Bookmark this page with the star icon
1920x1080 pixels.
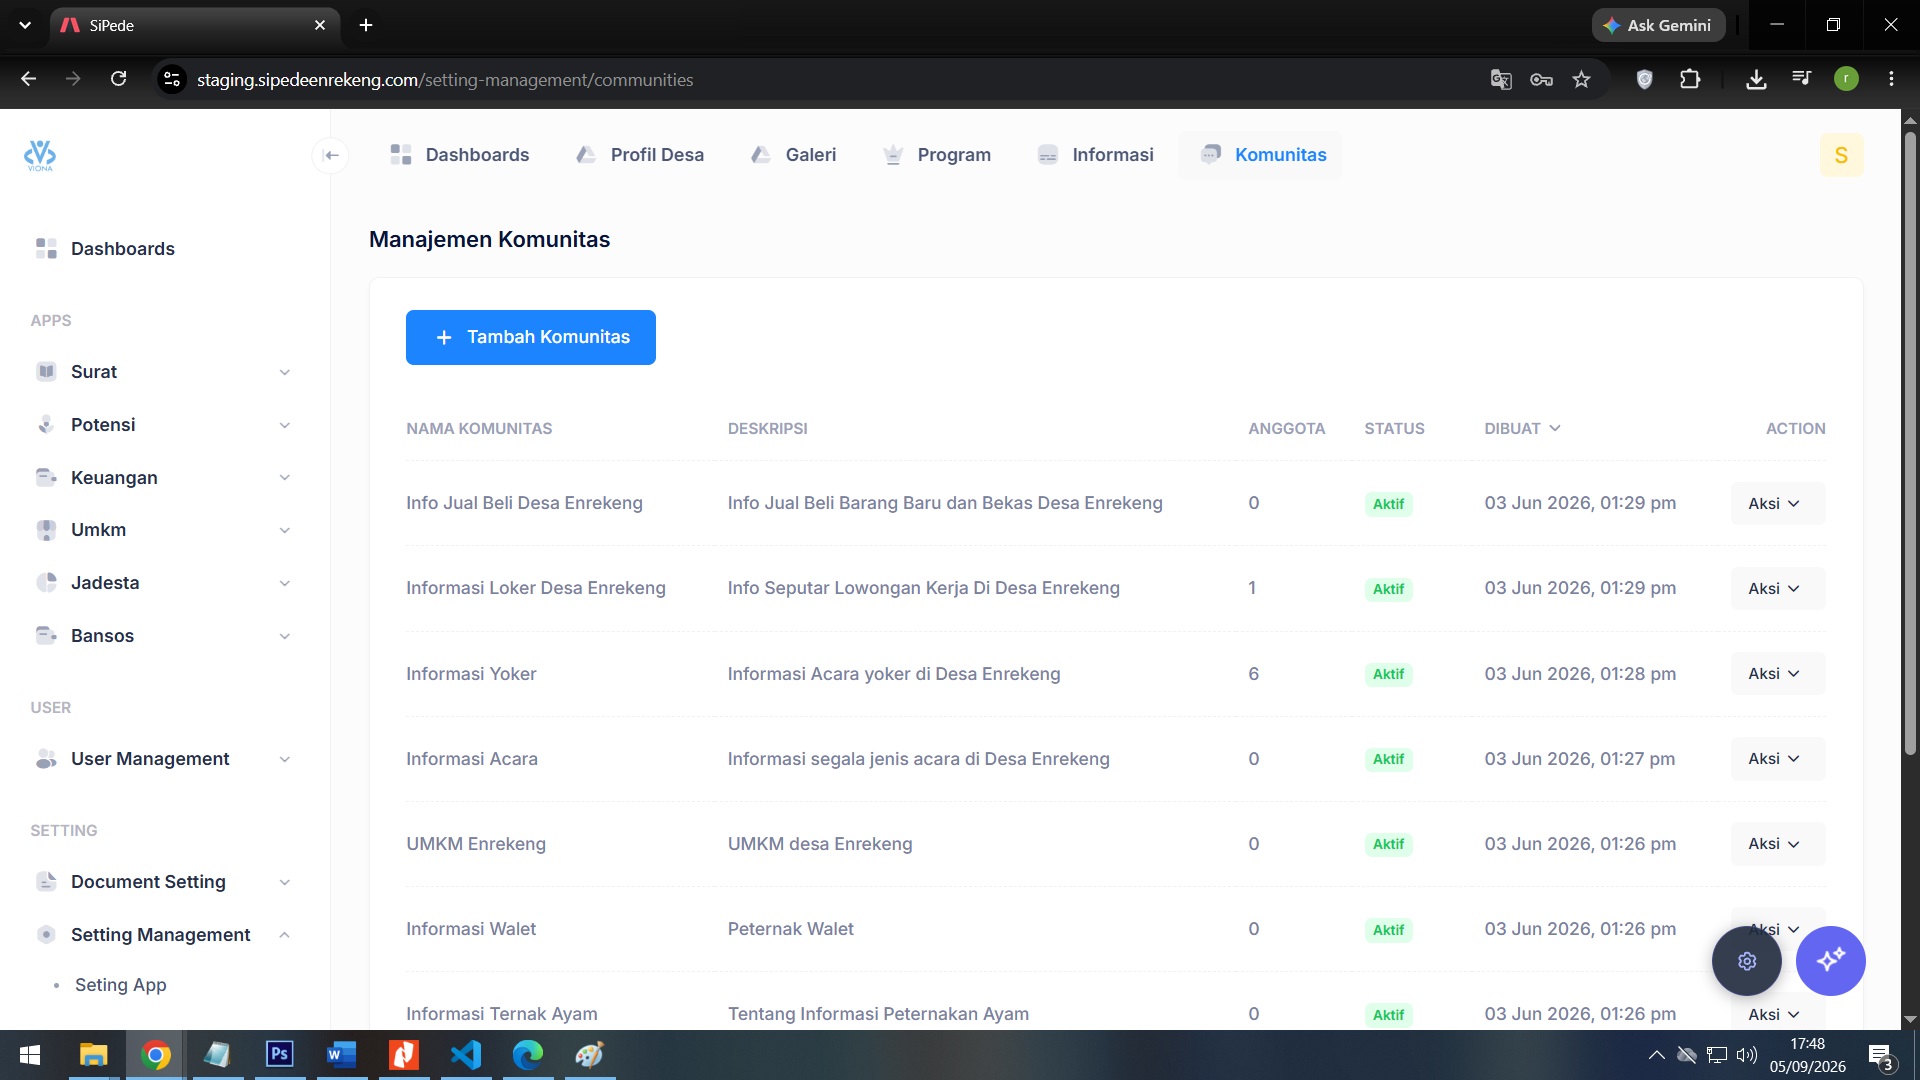pyautogui.click(x=1581, y=80)
